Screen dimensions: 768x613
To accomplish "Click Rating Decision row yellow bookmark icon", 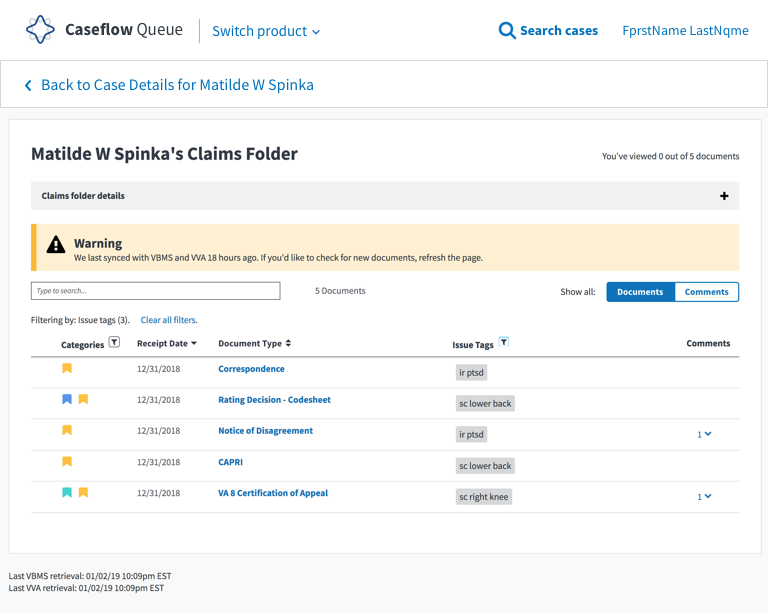I will tap(83, 399).
